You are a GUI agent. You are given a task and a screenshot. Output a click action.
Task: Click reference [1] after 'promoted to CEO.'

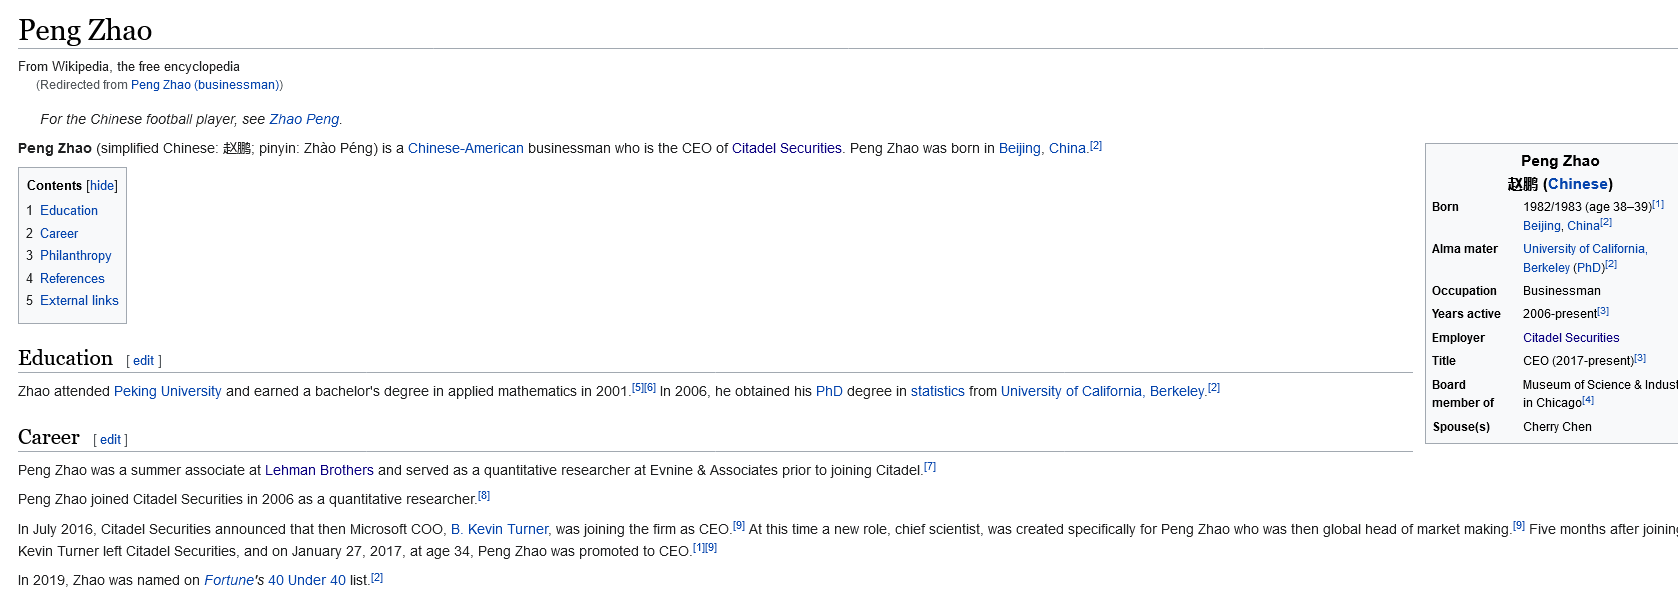(699, 547)
